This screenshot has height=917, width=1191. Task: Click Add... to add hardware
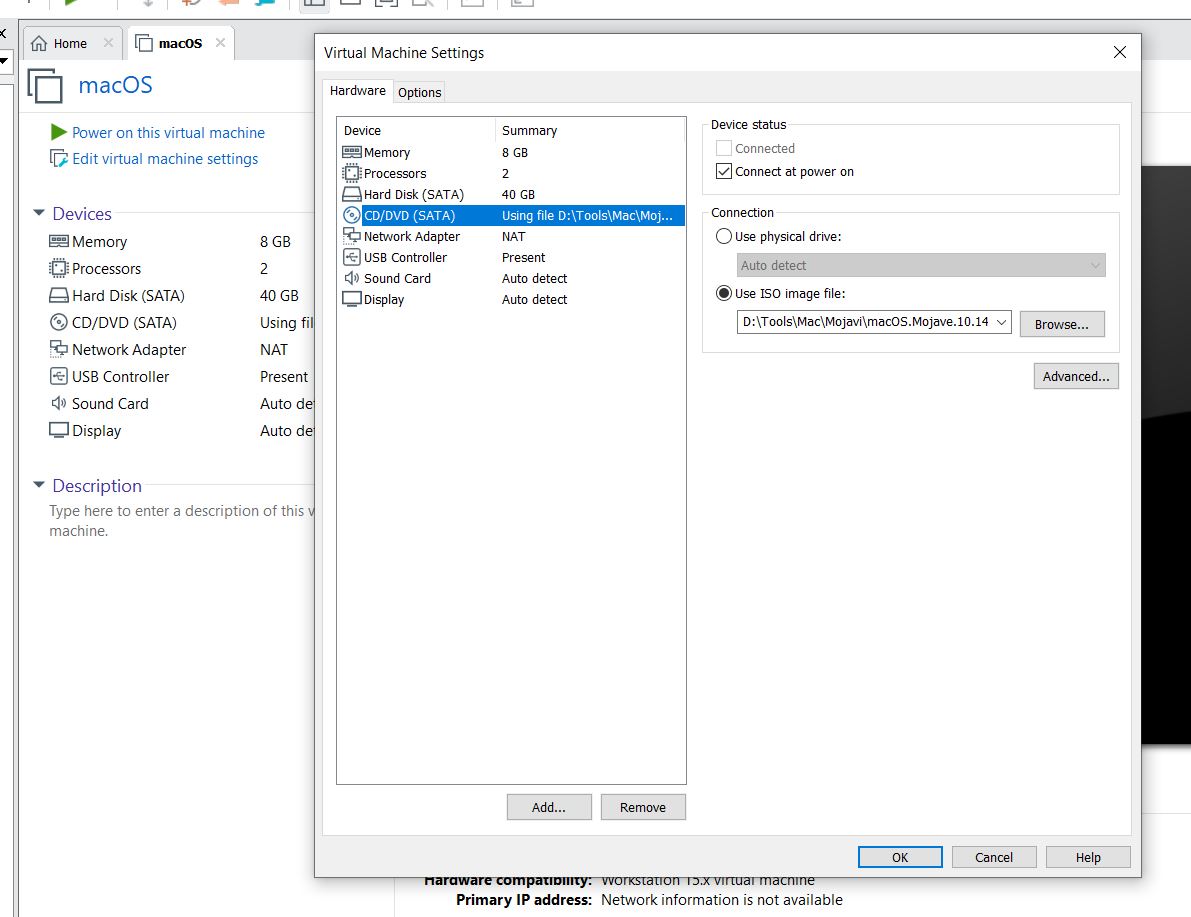coord(549,807)
